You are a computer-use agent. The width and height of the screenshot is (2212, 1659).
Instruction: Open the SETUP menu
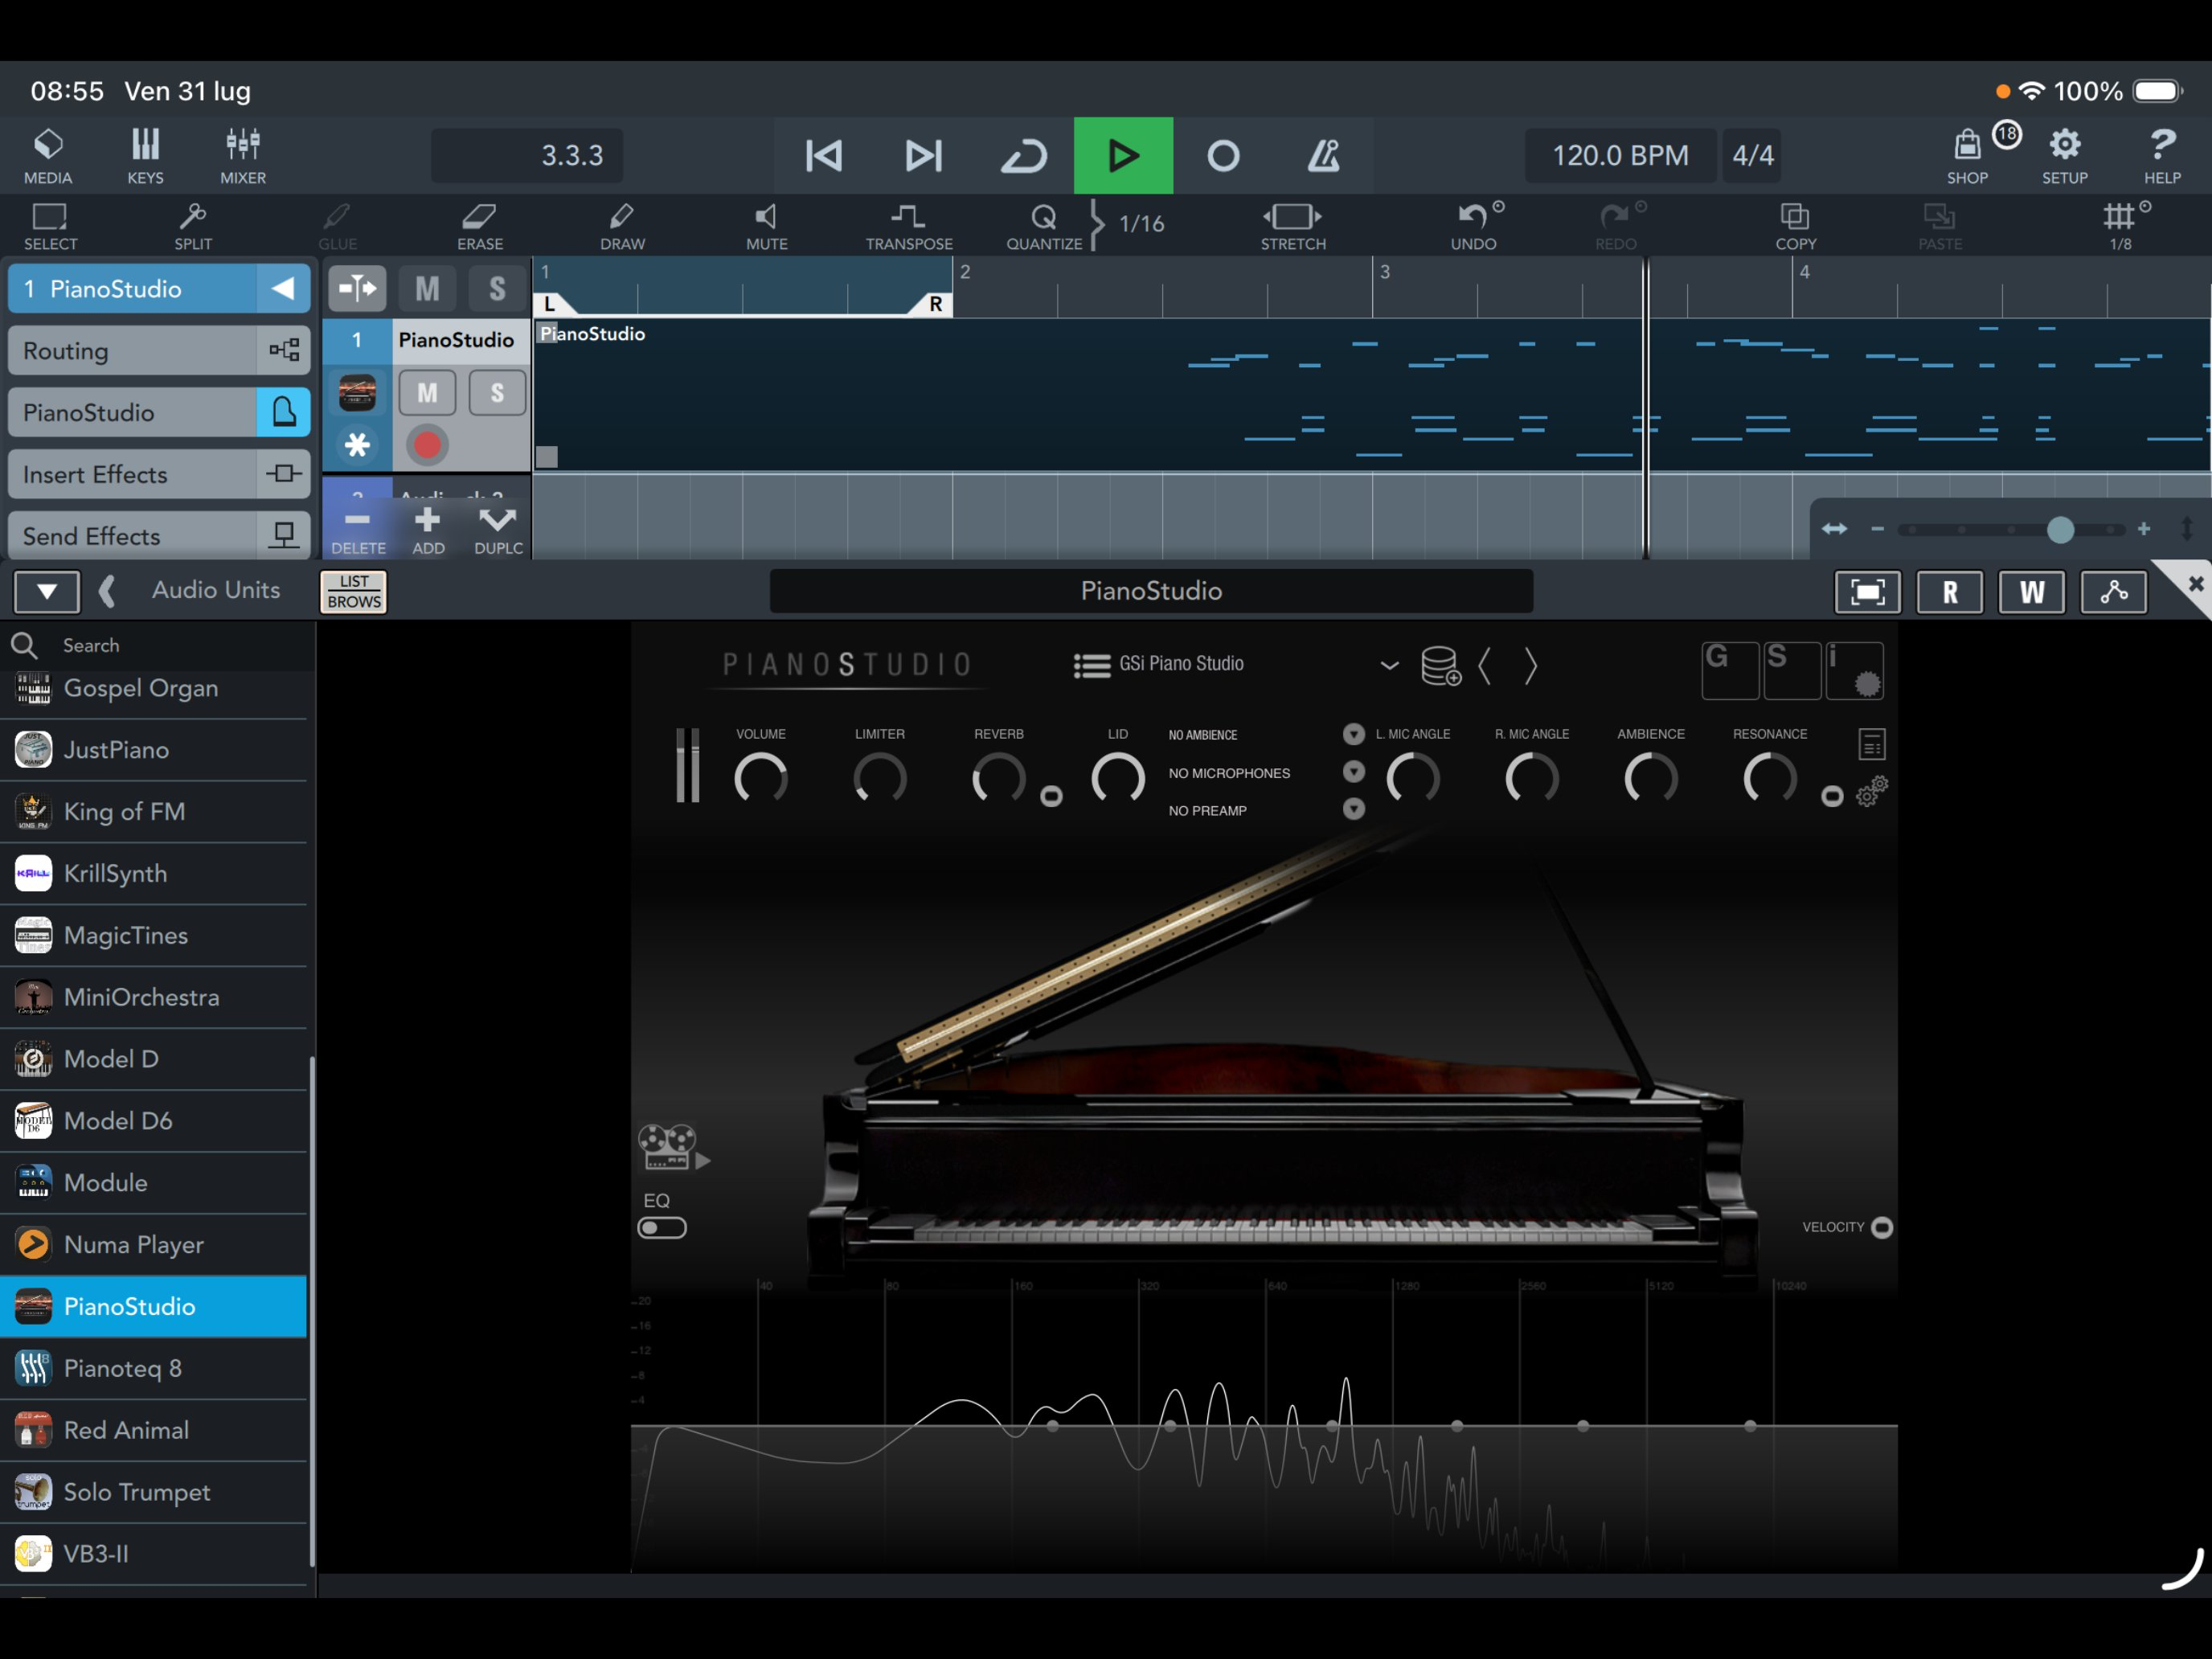click(x=2064, y=156)
